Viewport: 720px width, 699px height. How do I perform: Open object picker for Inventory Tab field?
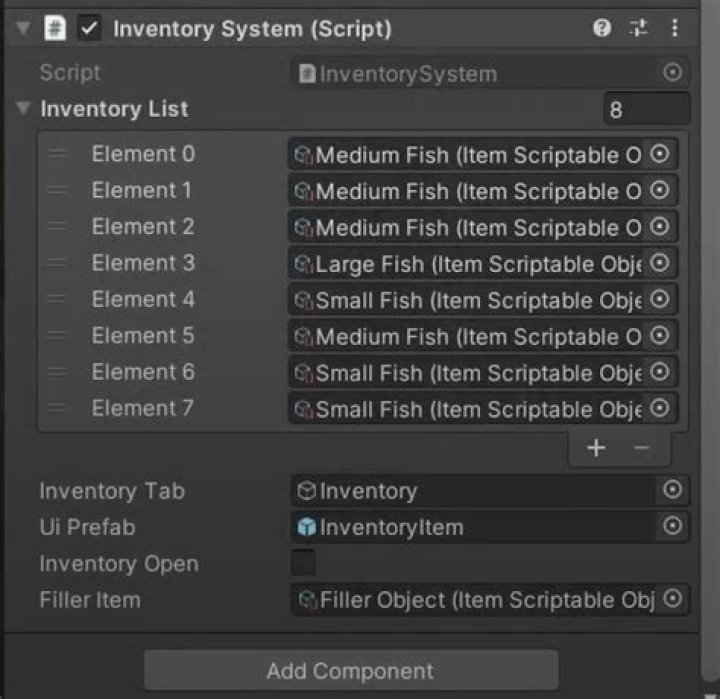[673, 490]
